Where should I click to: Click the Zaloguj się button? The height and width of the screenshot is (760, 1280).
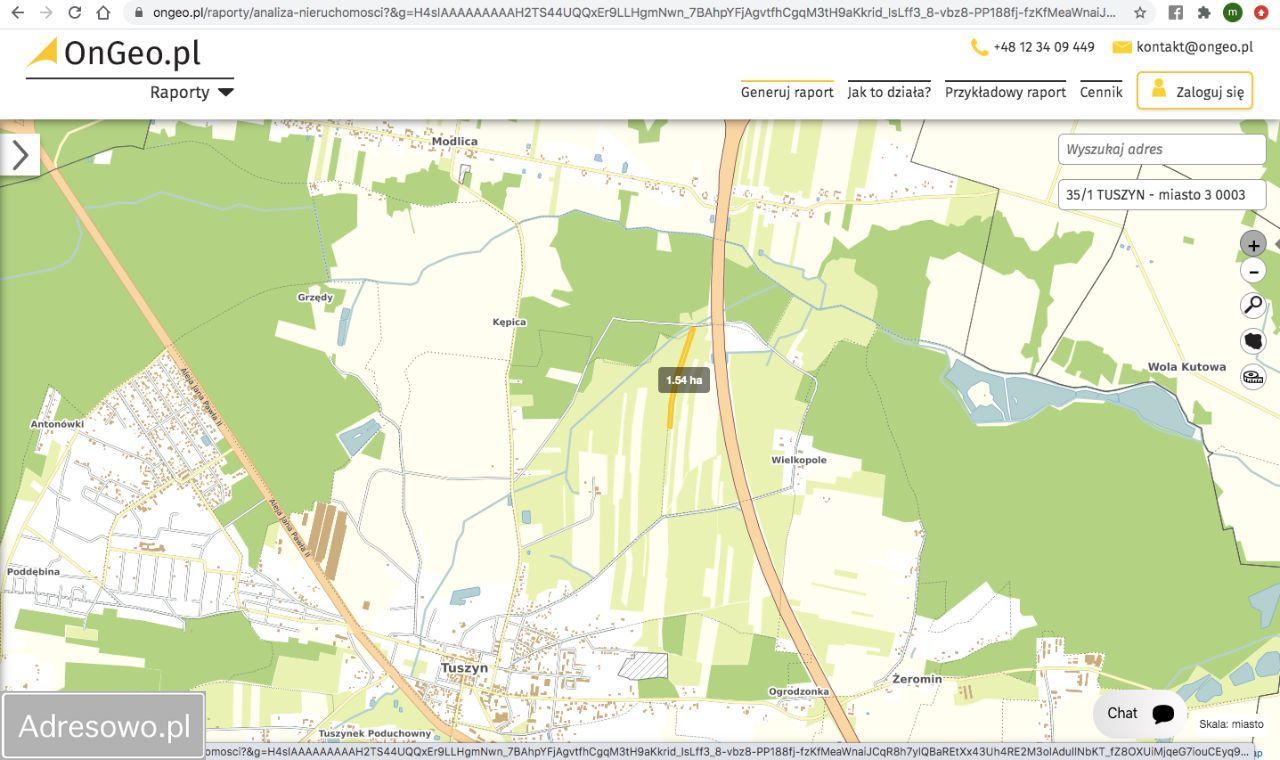[x=1195, y=91]
